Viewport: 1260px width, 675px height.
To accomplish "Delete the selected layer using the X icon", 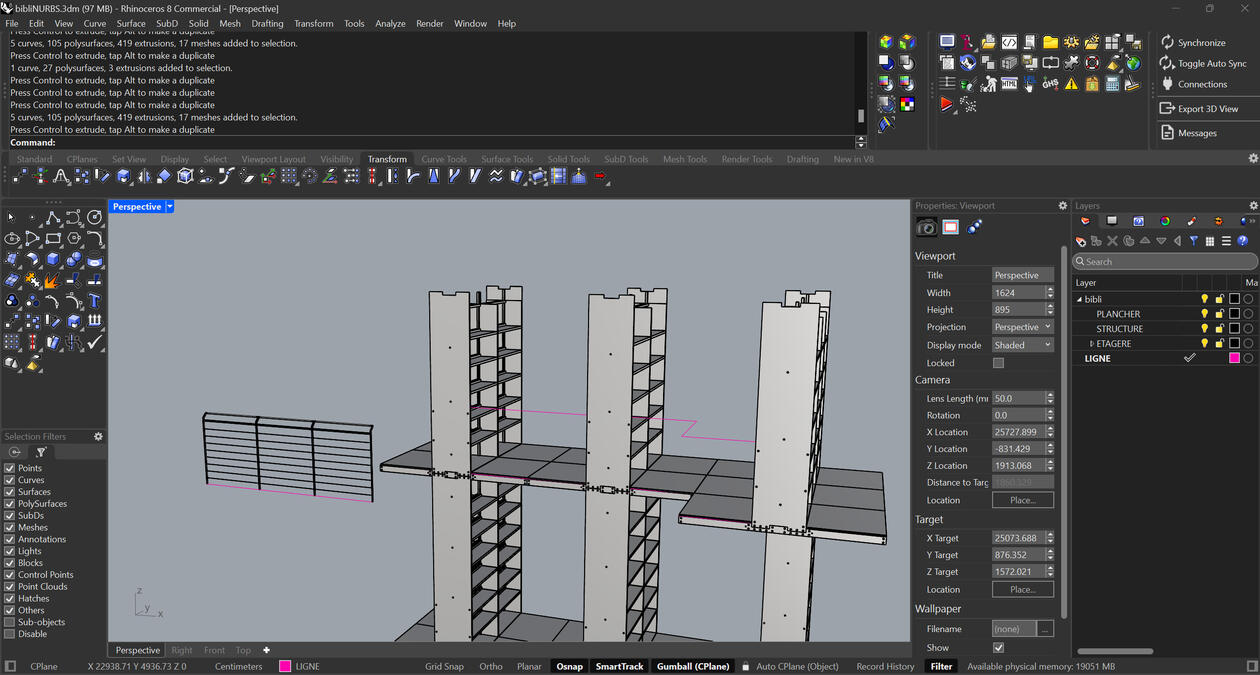I will (x=1112, y=241).
